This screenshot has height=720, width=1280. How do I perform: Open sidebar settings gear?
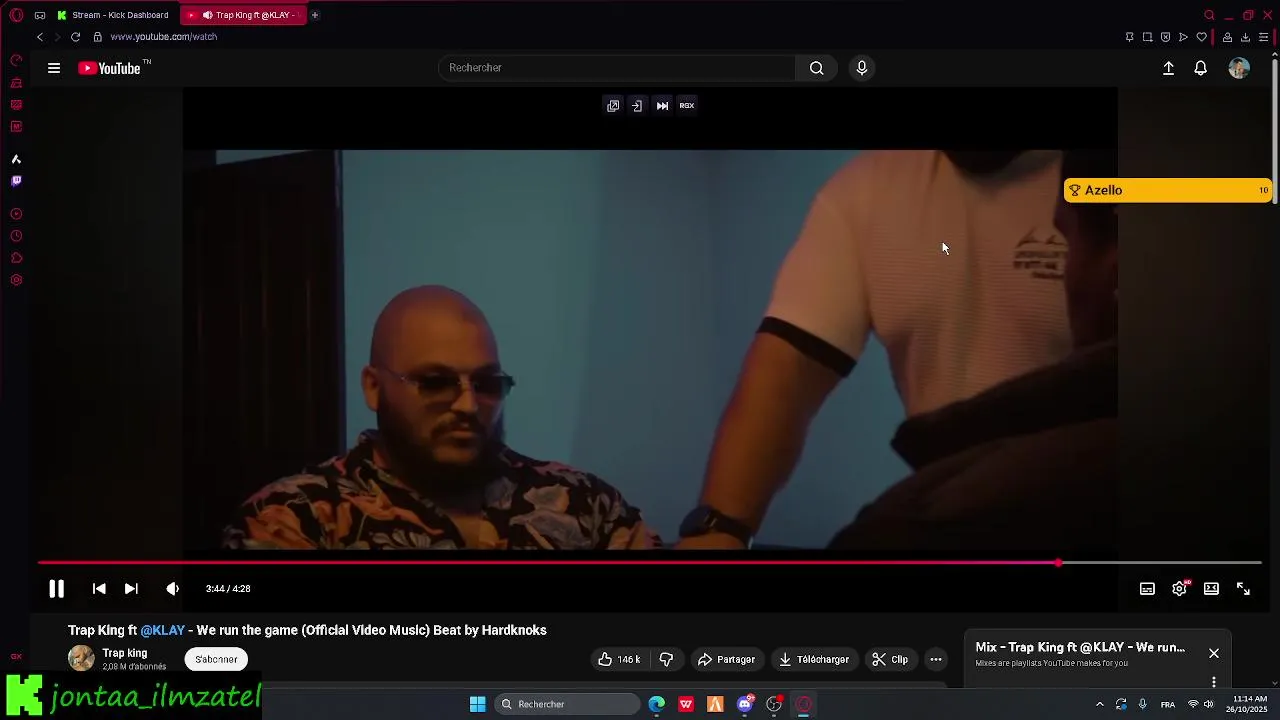(16, 280)
